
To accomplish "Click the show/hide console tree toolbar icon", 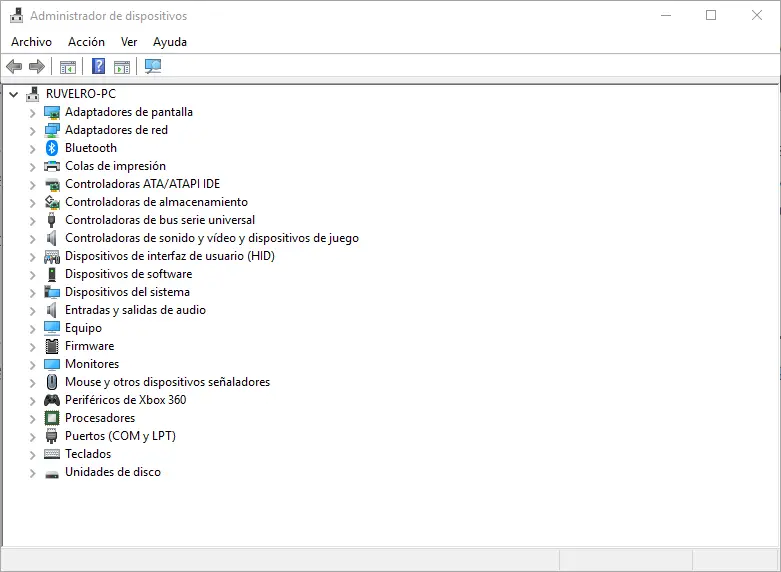I will pos(68,67).
